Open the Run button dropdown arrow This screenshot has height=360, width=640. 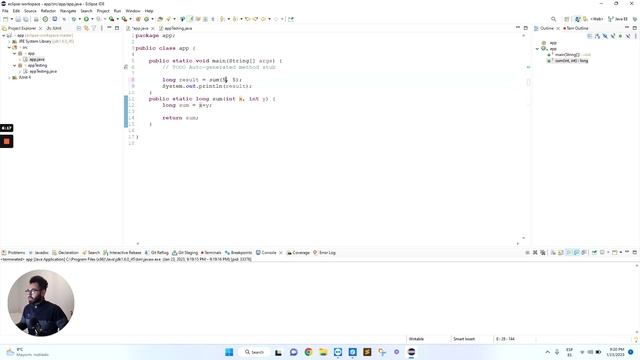point(92,19)
